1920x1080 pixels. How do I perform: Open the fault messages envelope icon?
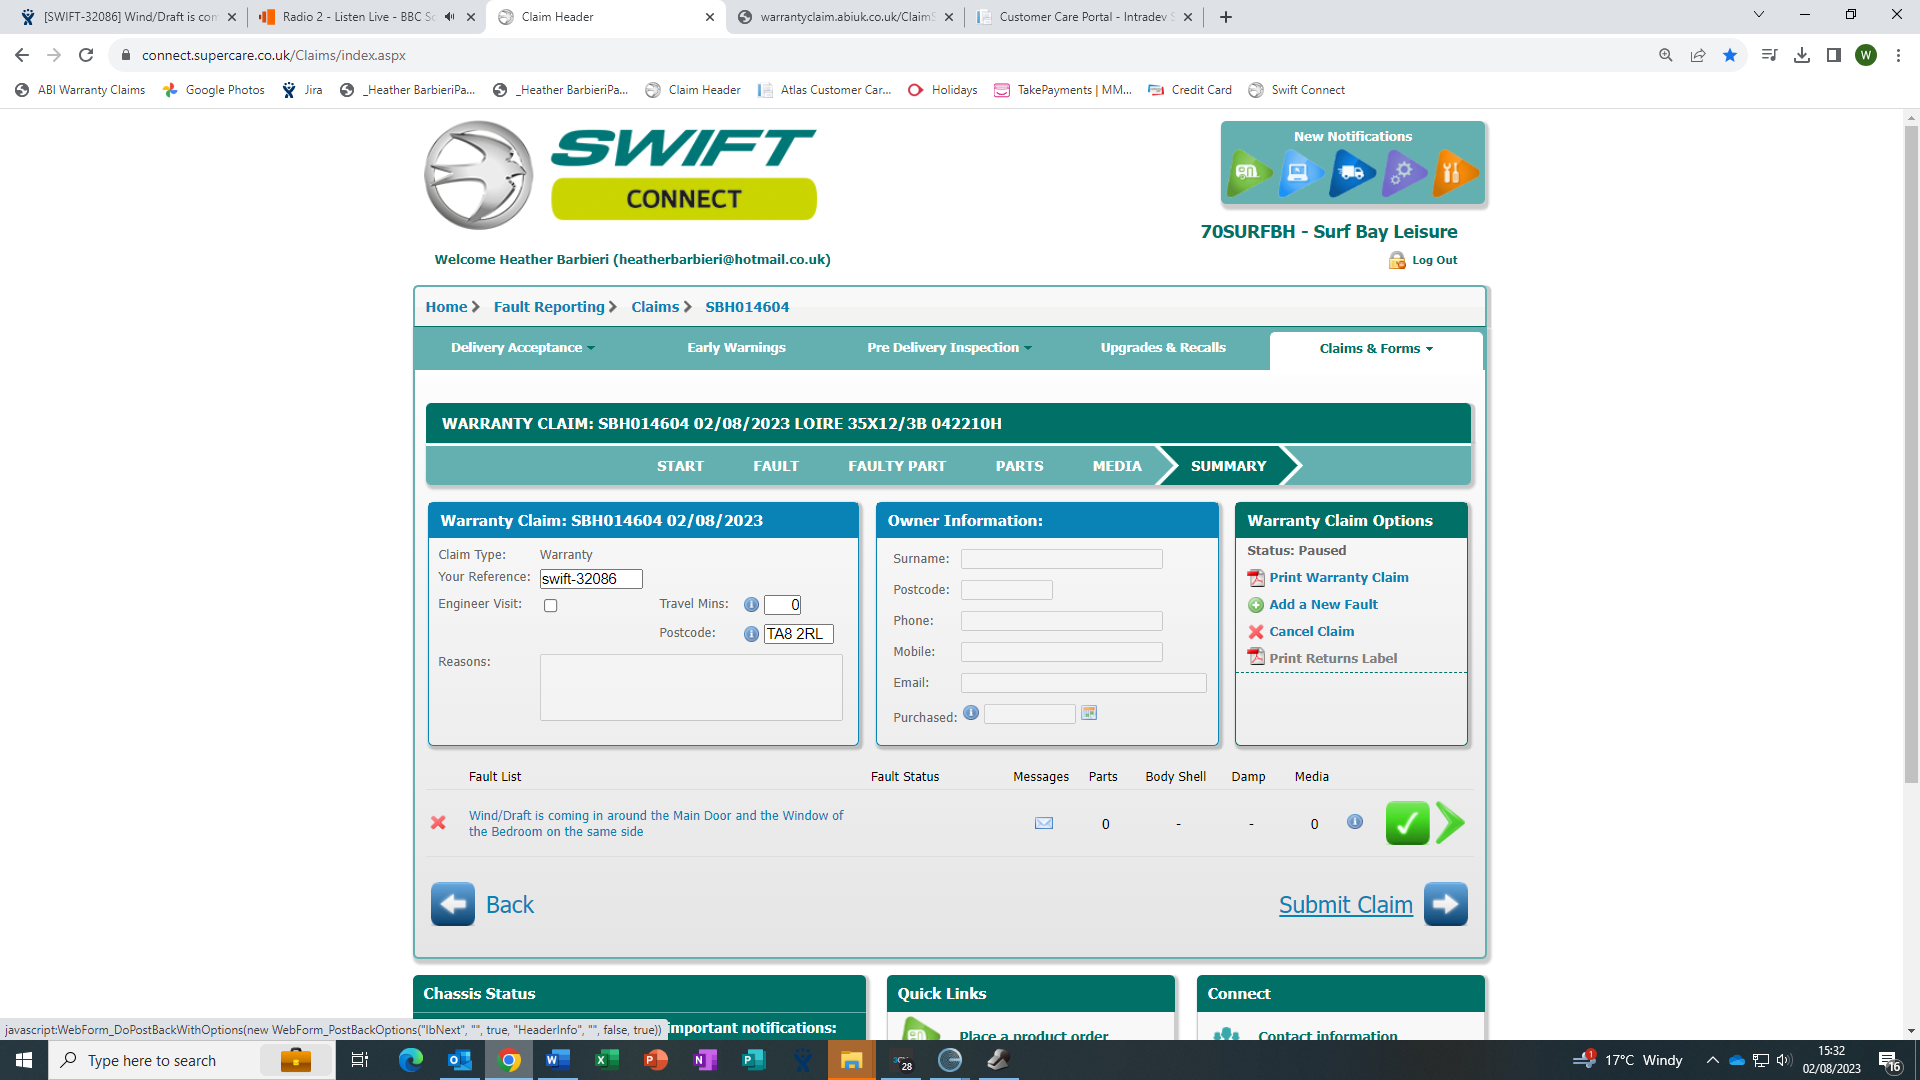click(1044, 823)
